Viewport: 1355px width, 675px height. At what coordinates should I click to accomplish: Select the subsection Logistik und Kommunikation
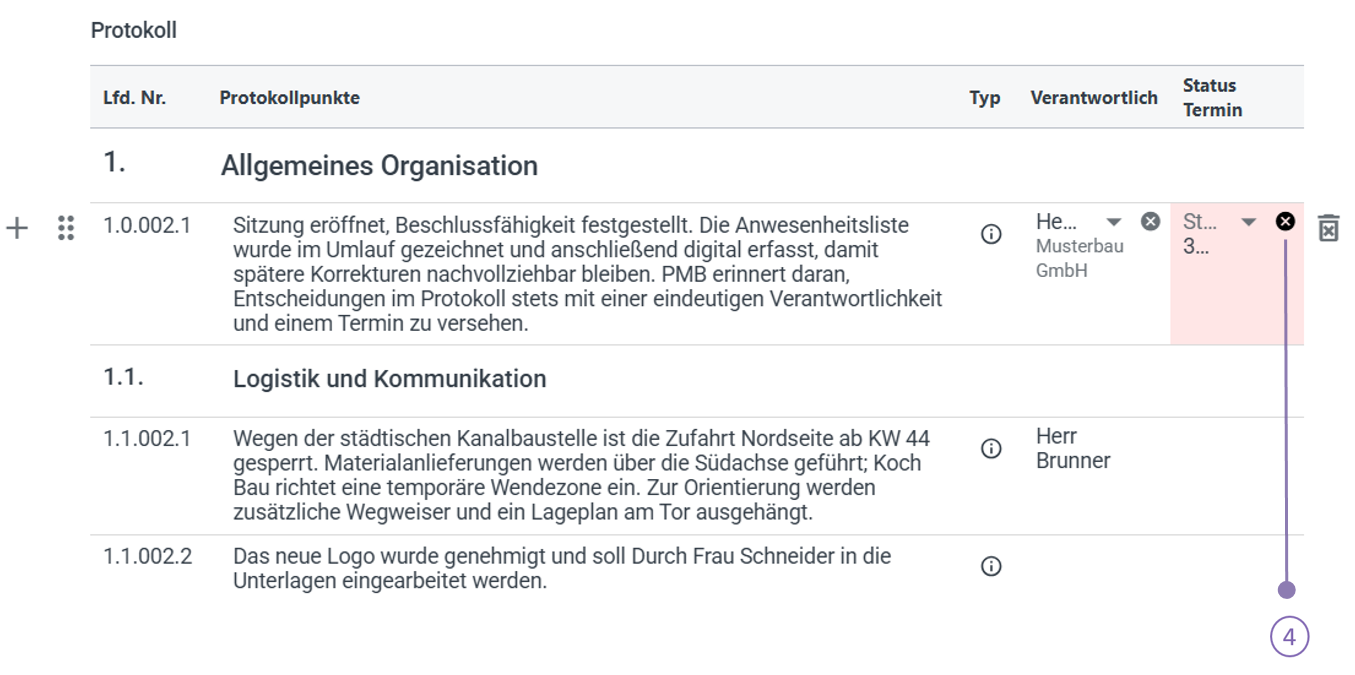tap(389, 380)
